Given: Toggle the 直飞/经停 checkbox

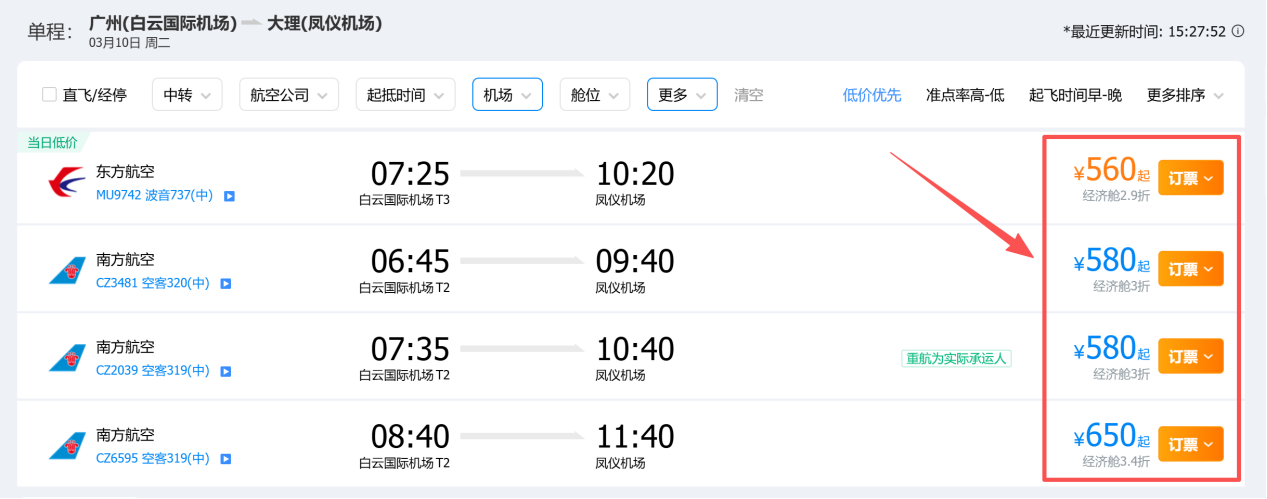Looking at the screenshot, I should (x=49, y=95).
